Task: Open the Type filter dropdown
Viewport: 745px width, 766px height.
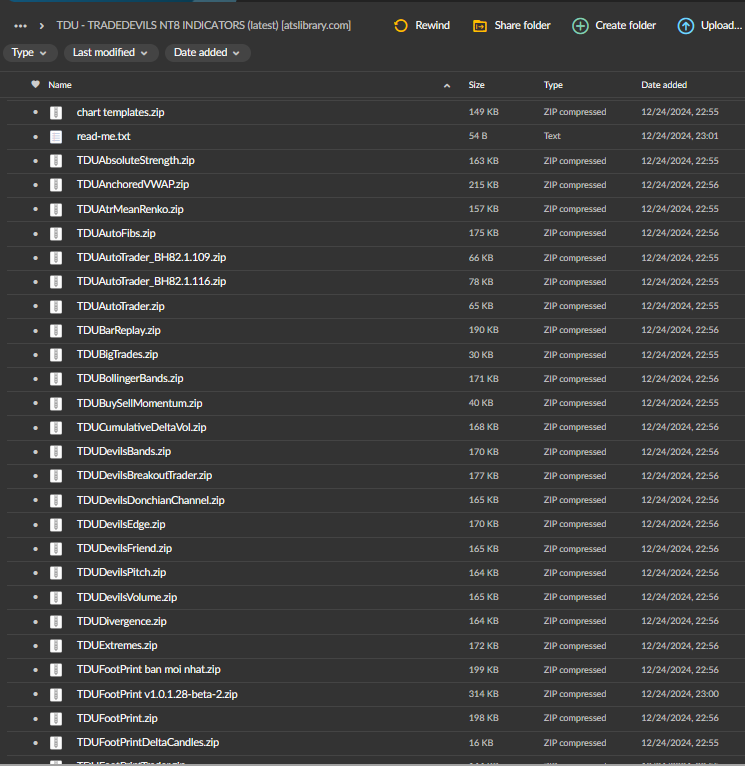Action: point(30,52)
